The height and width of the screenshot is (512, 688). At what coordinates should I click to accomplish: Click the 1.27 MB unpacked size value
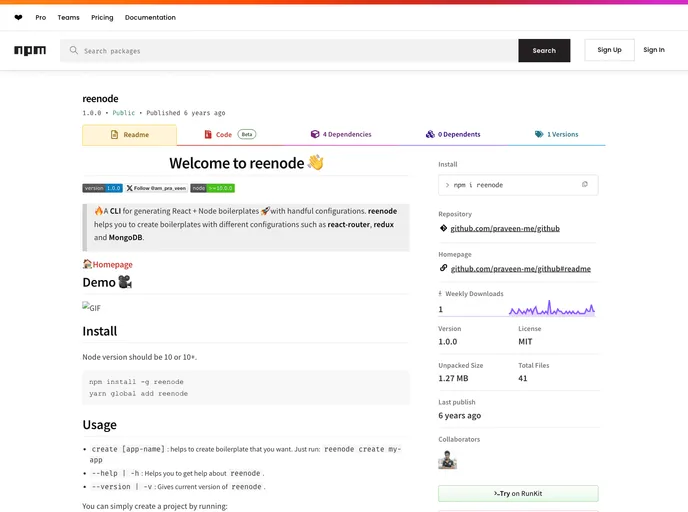pyautogui.click(x=453, y=378)
